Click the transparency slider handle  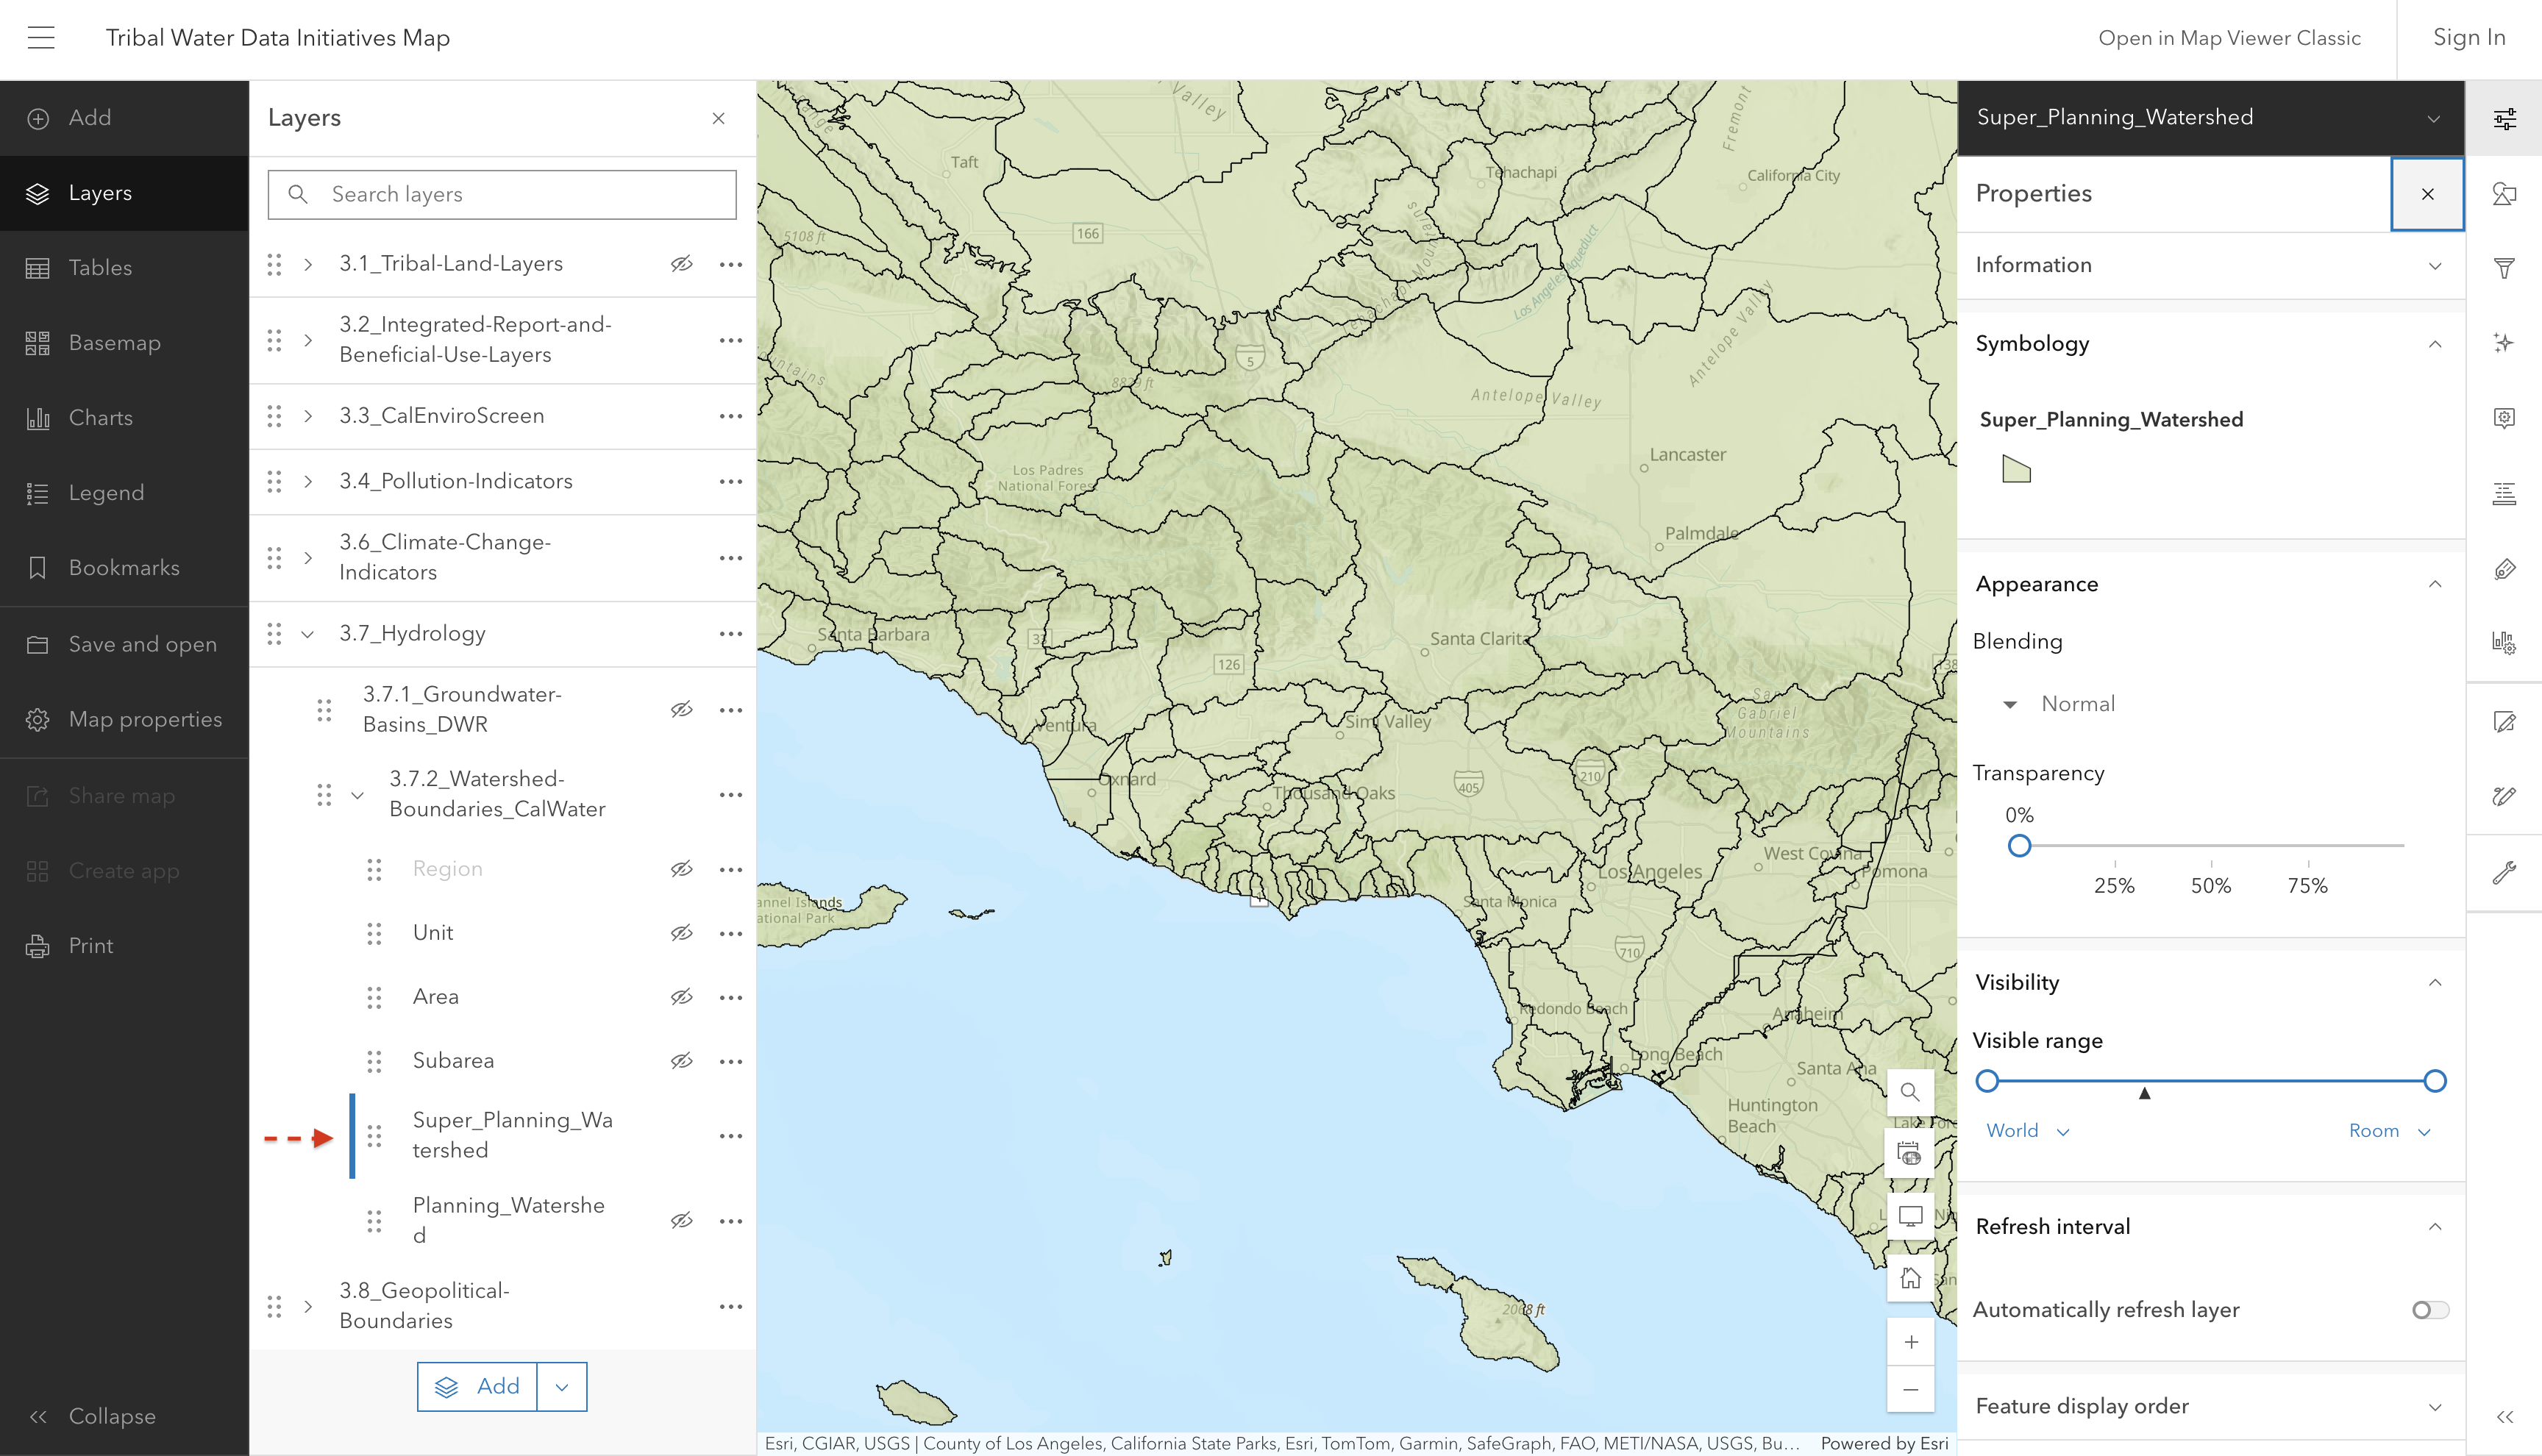click(x=2019, y=846)
